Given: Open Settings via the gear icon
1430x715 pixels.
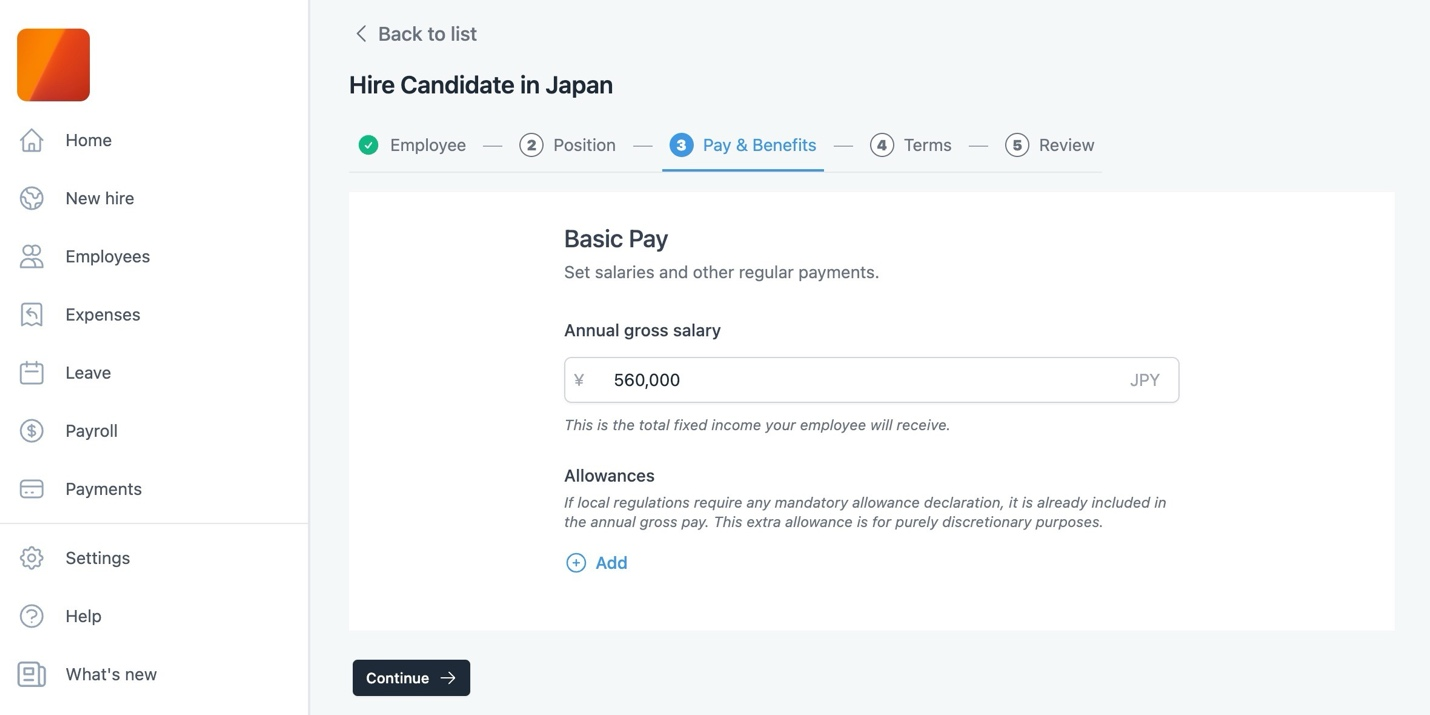Looking at the screenshot, I should tap(32, 558).
